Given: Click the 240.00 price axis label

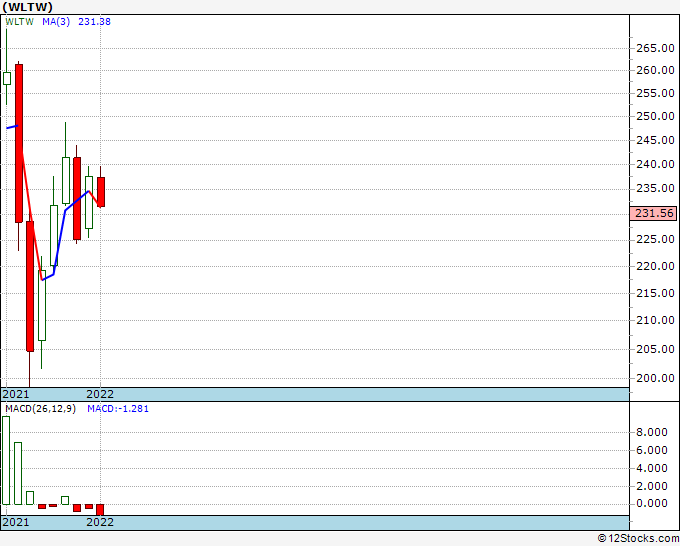Looking at the screenshot, I should [655, 164].
